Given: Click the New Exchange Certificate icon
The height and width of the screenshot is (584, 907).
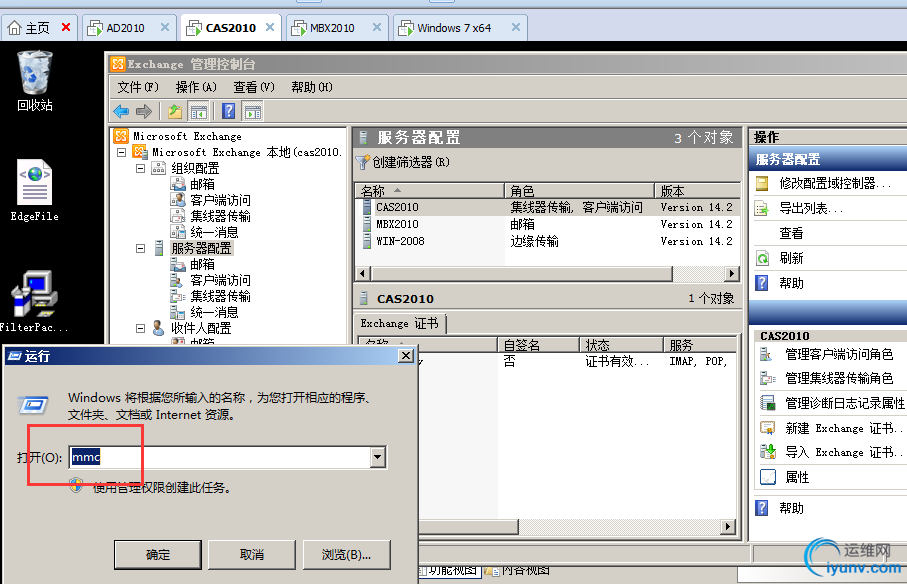Looking at the screenshot, I should [767, 428].
